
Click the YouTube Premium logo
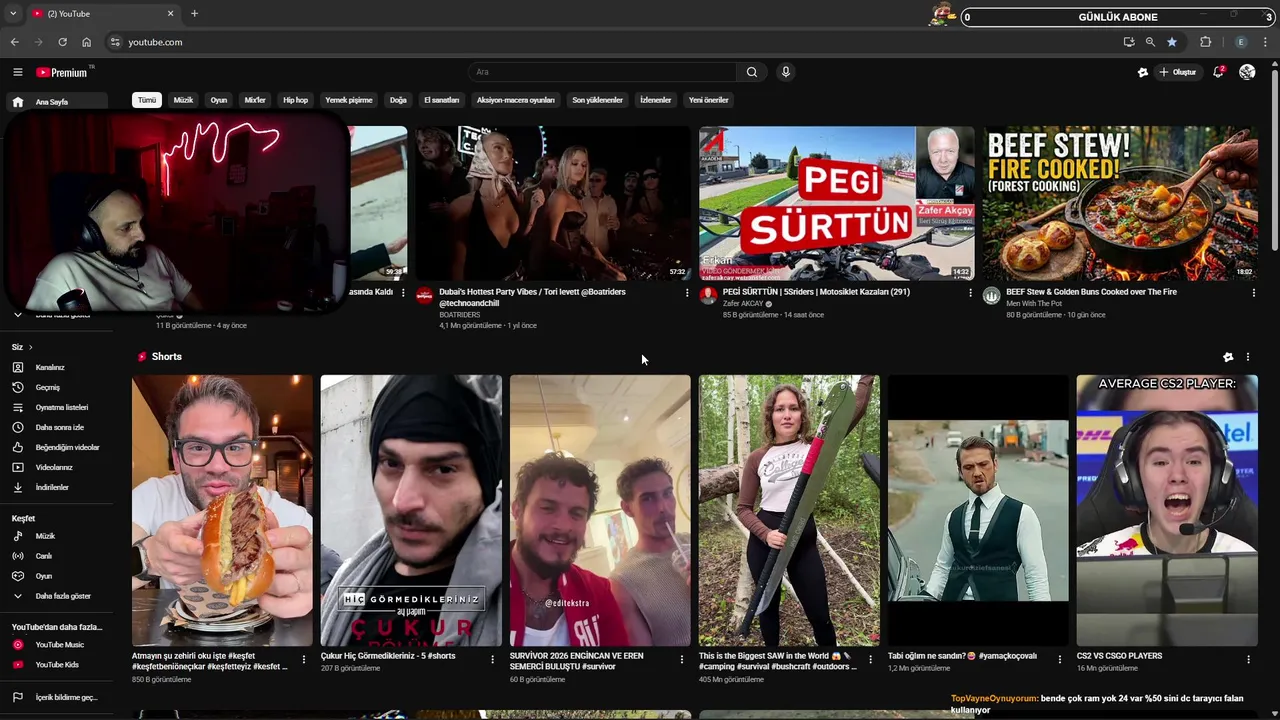[62, 72]
